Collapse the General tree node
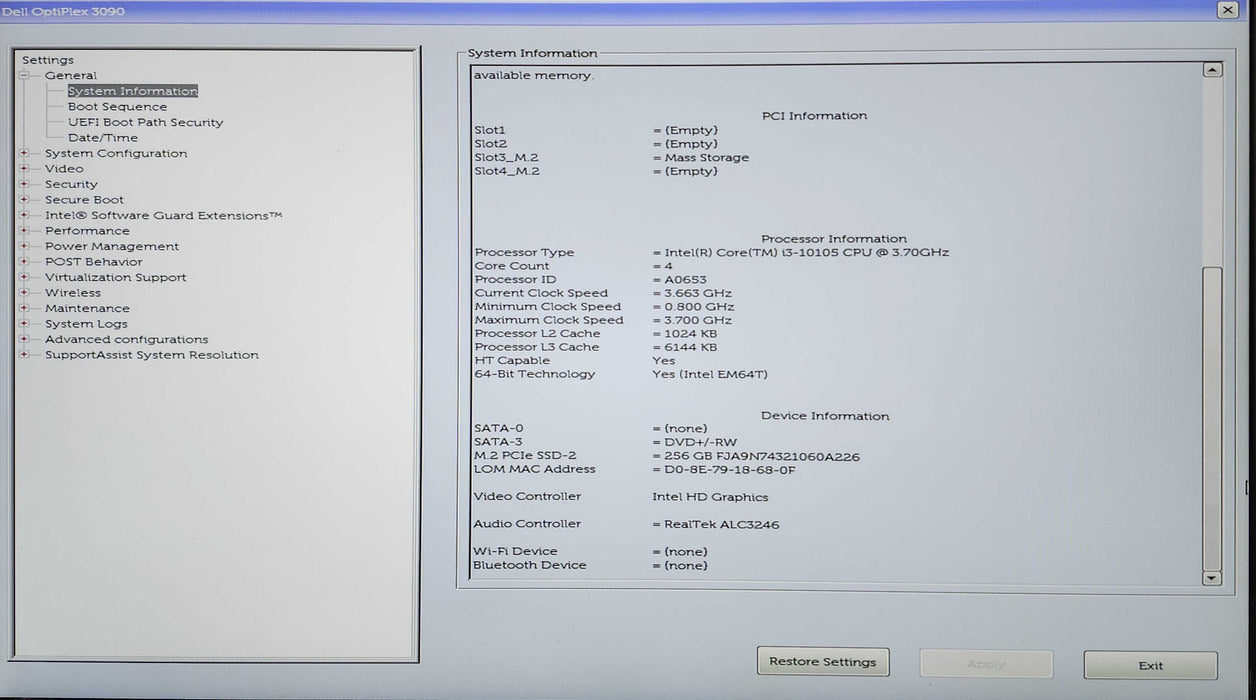This screenshot has width=1256, height=700. pos(24,76)
